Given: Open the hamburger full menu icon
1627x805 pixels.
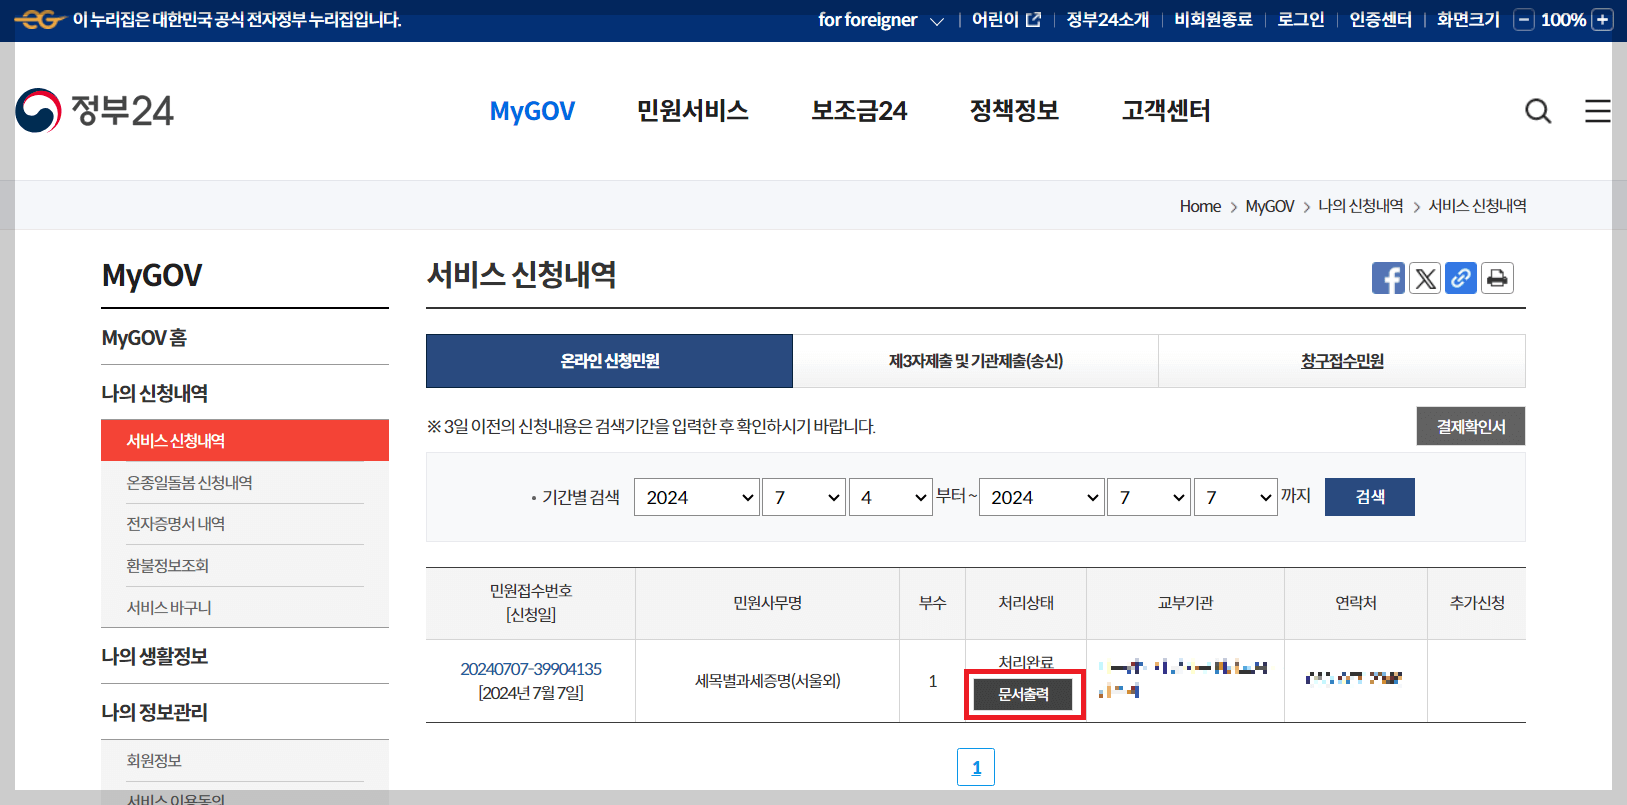Looking at the screenshot, I should pyautogui.click(x=1598, y=111).
